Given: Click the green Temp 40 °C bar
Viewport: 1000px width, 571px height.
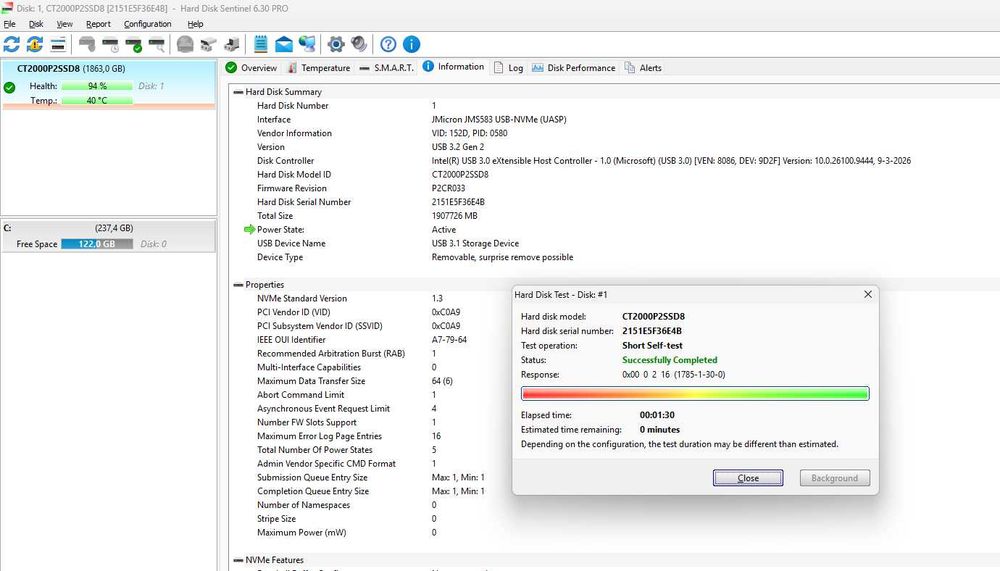Looking at the screenshot, I should 97,100.
